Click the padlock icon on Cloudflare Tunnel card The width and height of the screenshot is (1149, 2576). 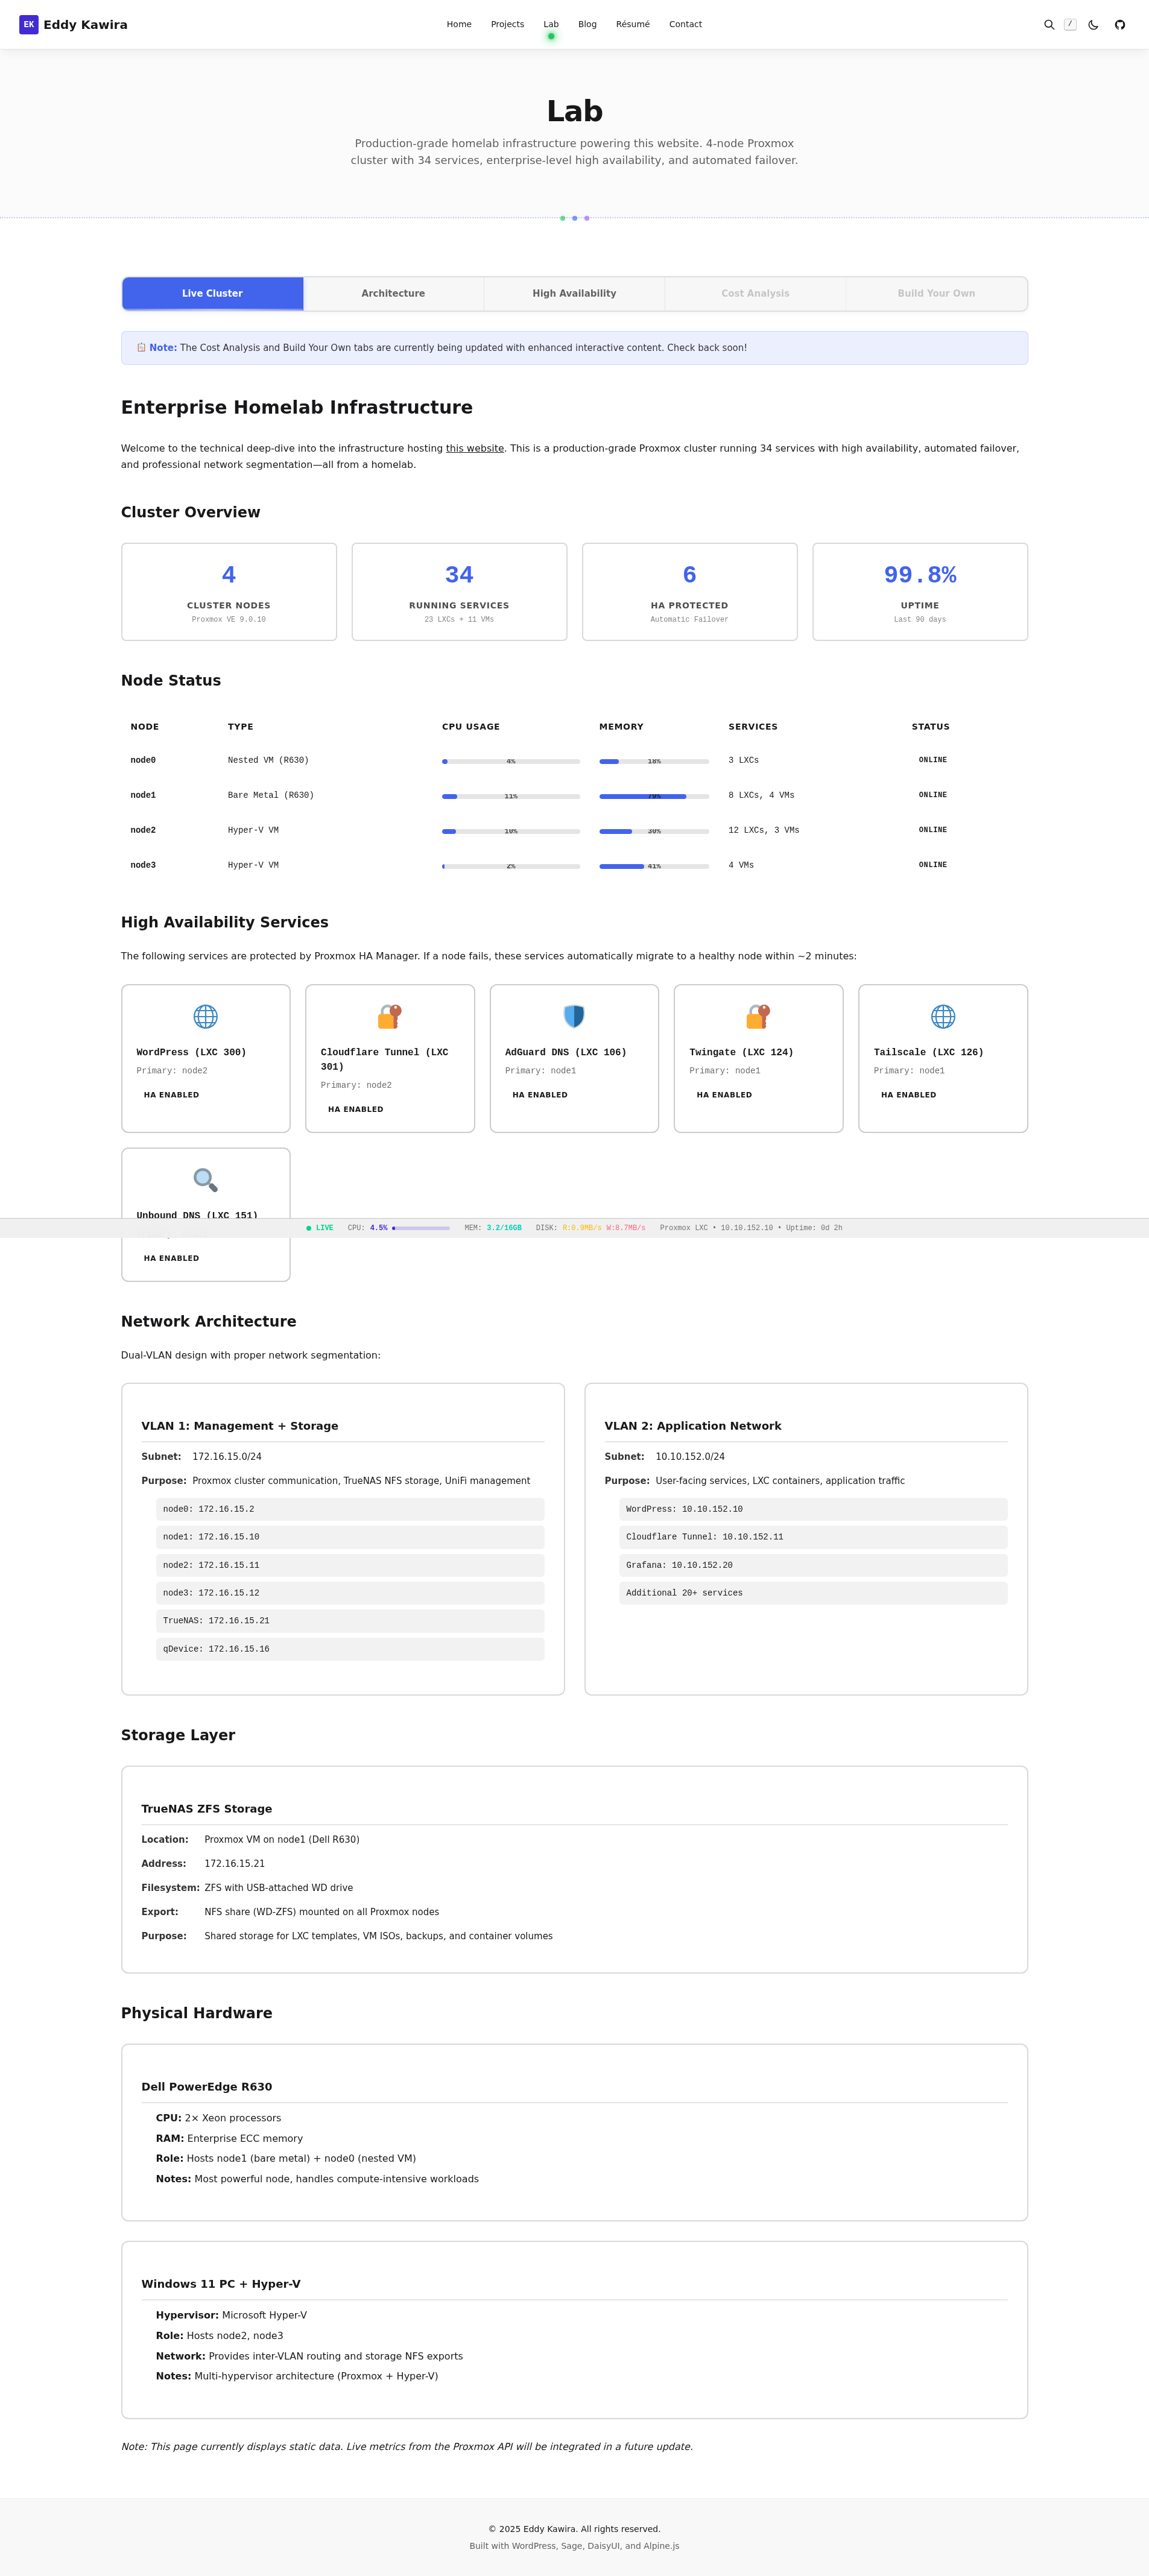[390, 1016]
